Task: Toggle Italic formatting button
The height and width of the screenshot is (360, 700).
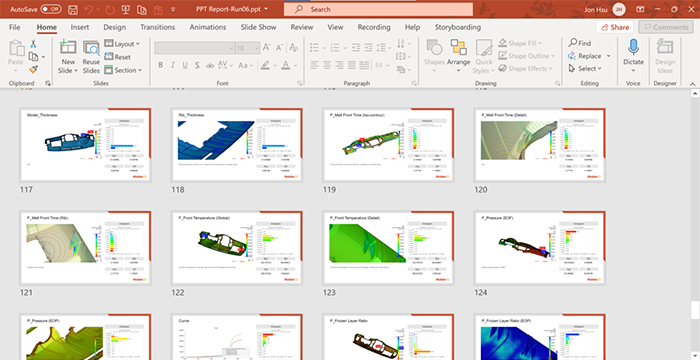Action: pyautogui.click(x=173, y=65)
